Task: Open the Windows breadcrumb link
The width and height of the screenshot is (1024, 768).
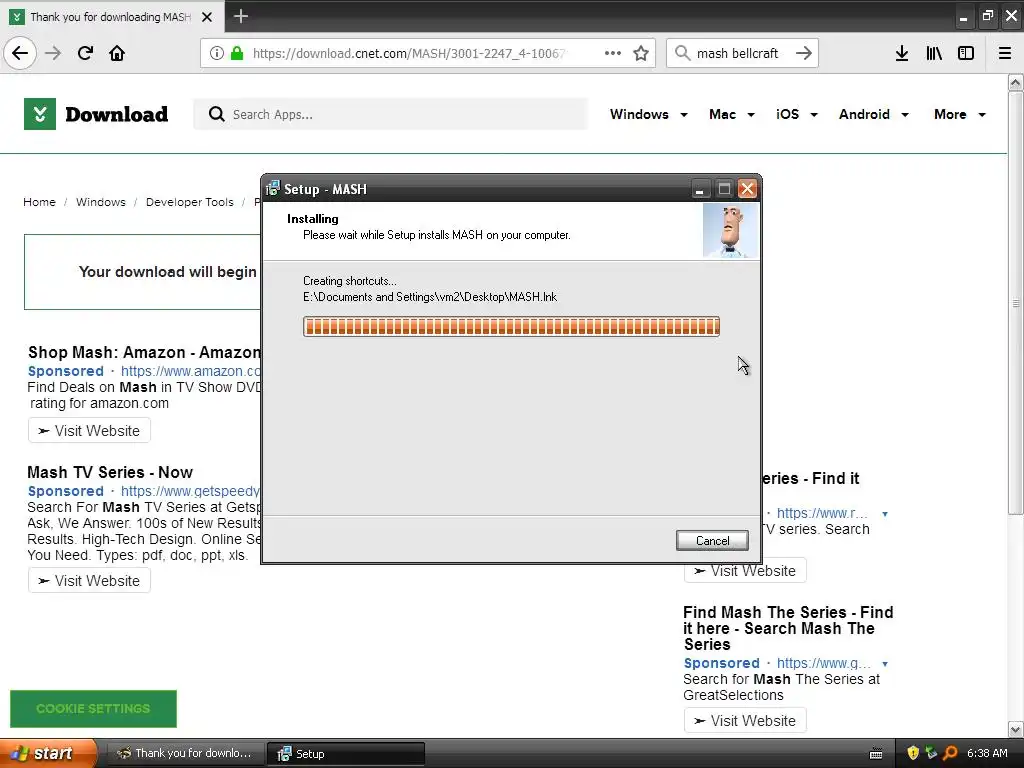Action: tap(101, 202)
